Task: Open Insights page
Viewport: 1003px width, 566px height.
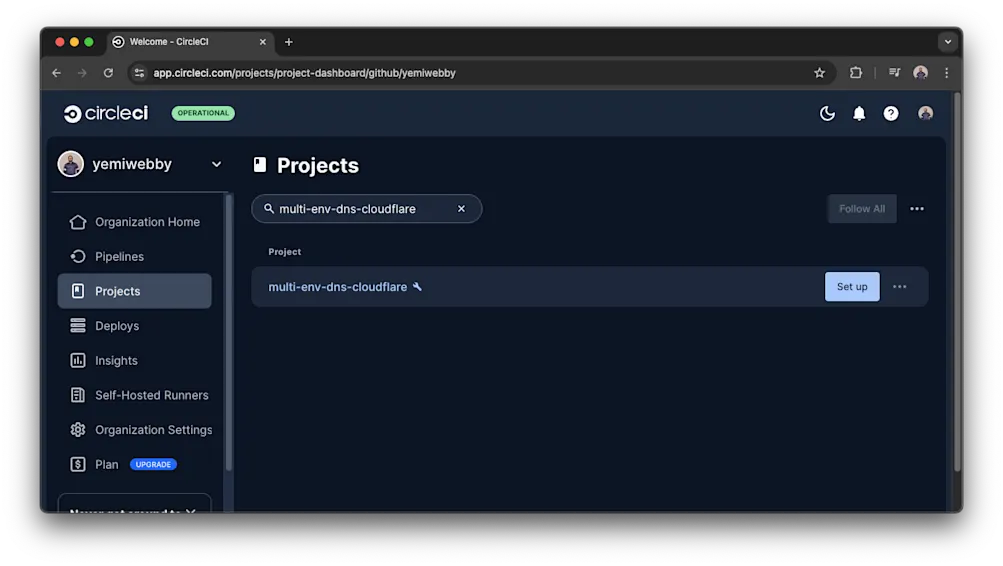Action: tap(134, 360)
